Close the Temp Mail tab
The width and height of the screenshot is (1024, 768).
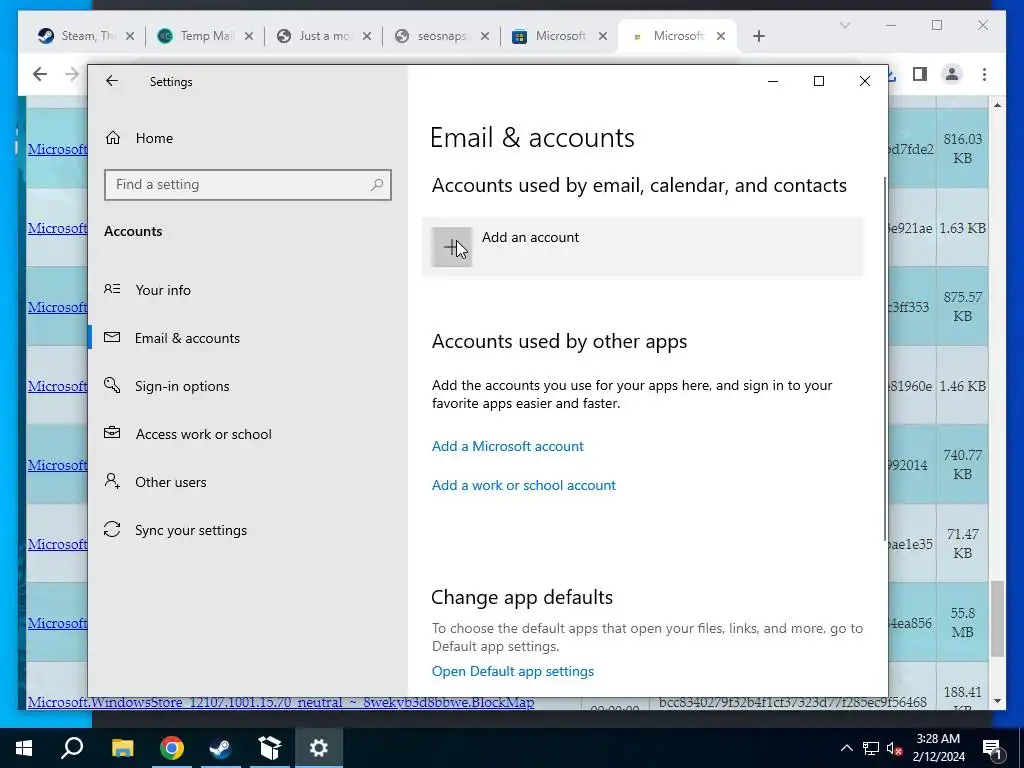click(x=249, y=36)
